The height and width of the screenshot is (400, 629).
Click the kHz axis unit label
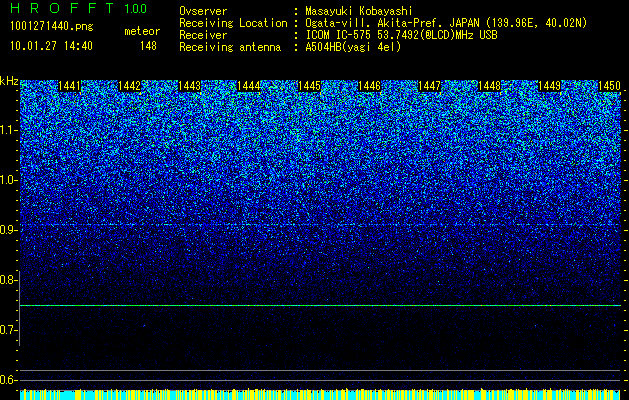pyautogui.click(x=9, y=81)
